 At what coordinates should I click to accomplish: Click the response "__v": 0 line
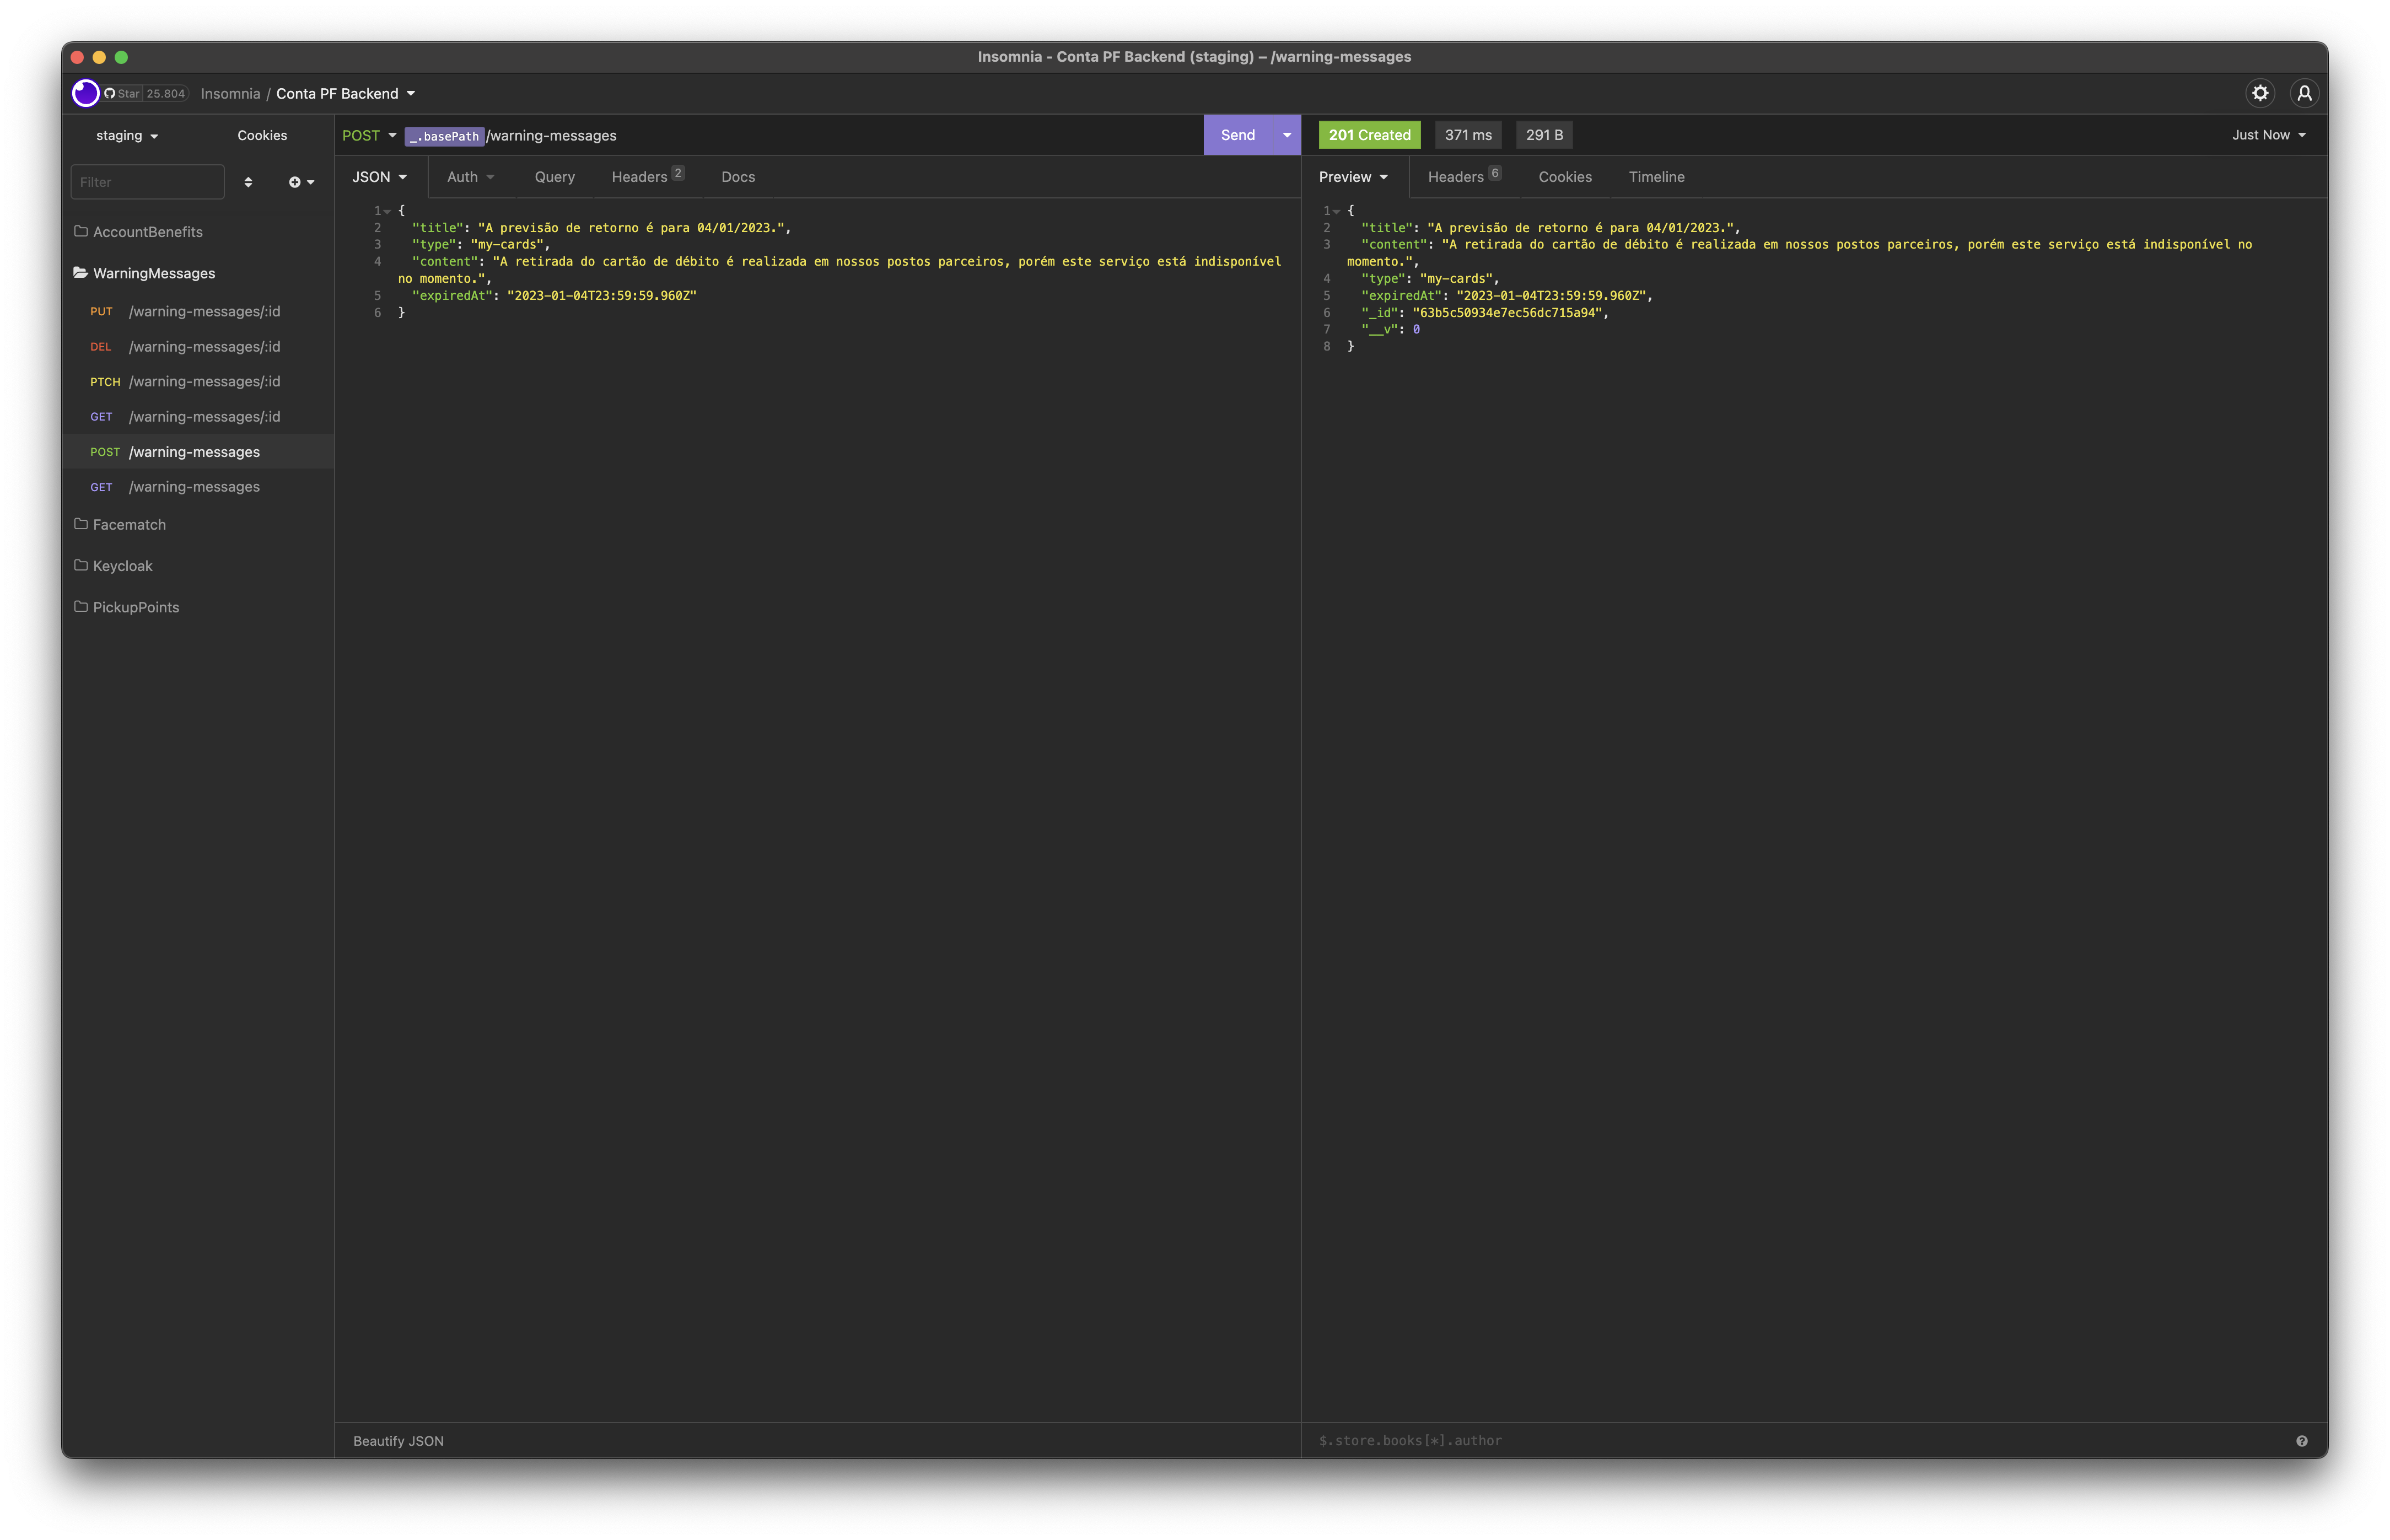[1390, 330]
